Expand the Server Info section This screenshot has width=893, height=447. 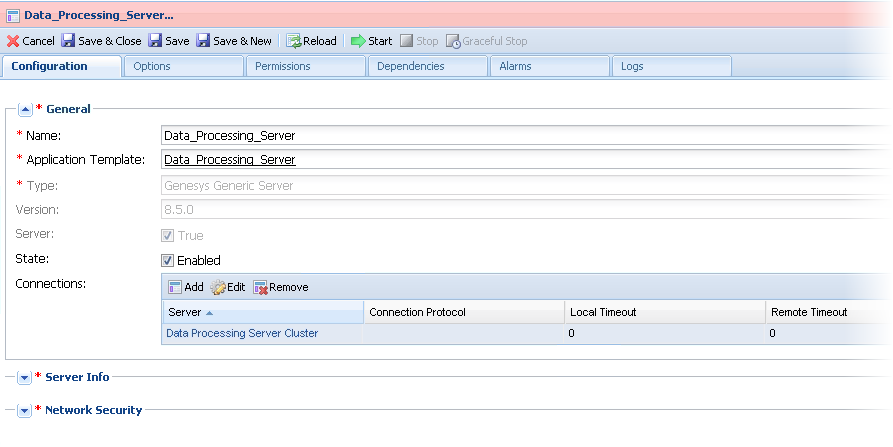[24, 378]
